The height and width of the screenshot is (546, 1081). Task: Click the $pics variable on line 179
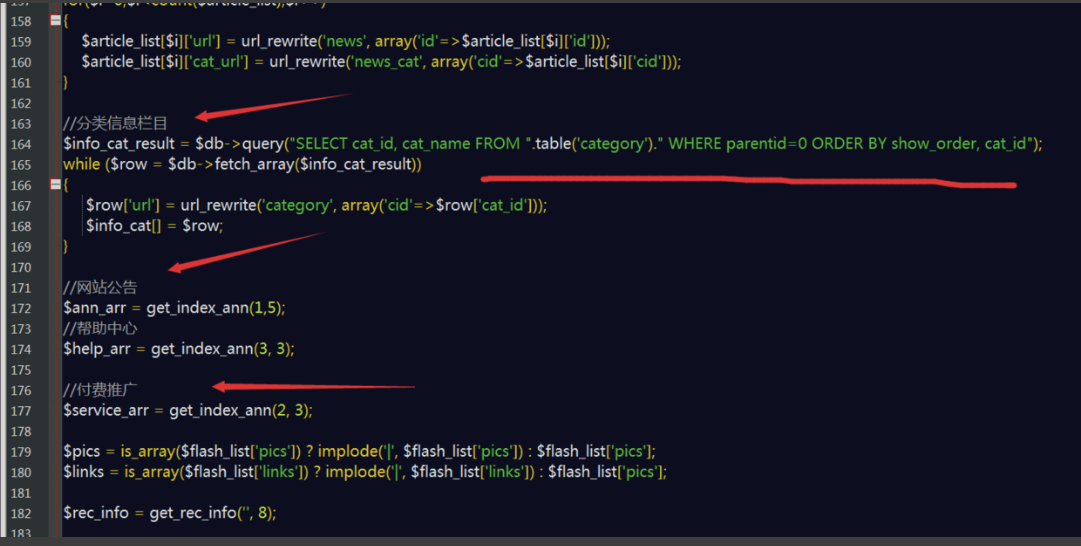pyautogui.click(x=82, y=452)
